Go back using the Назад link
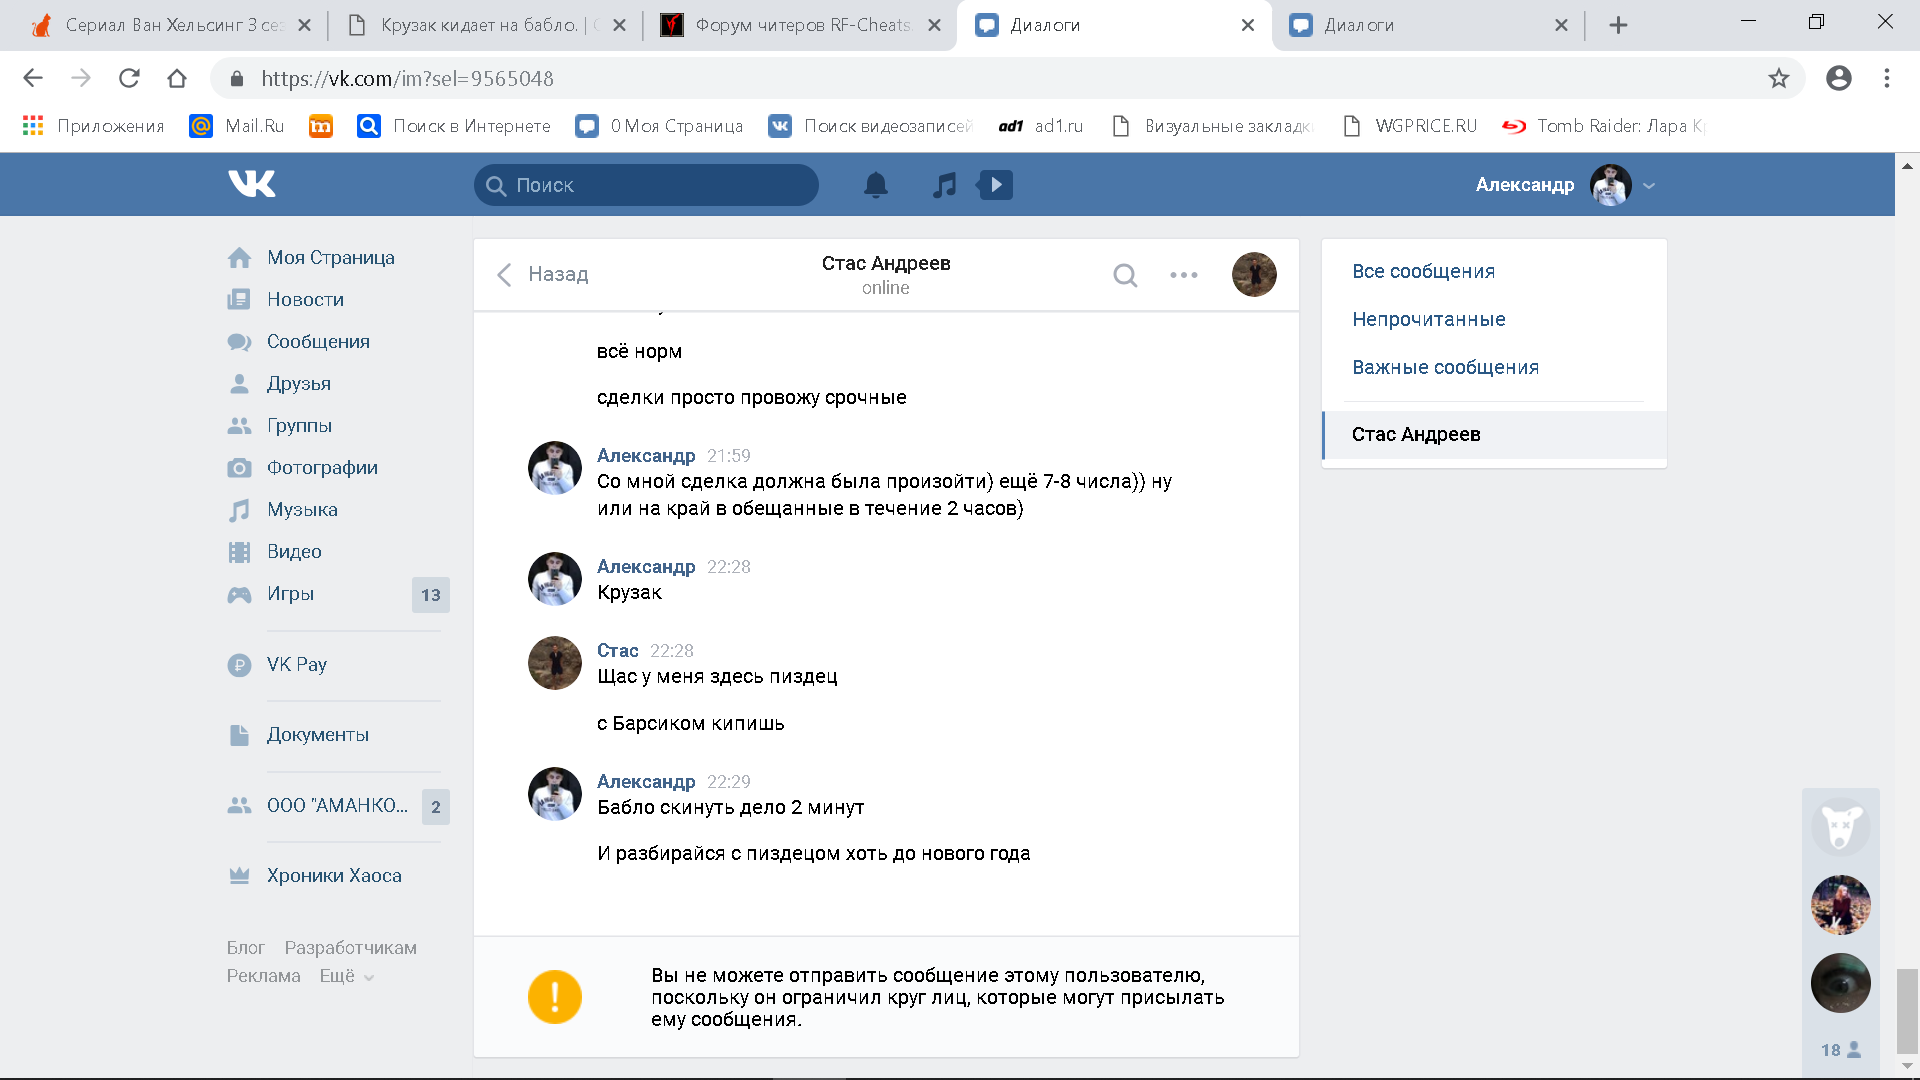Image resolution: width=1920 pixels, height=1080 pixels. tap(543, 274)
